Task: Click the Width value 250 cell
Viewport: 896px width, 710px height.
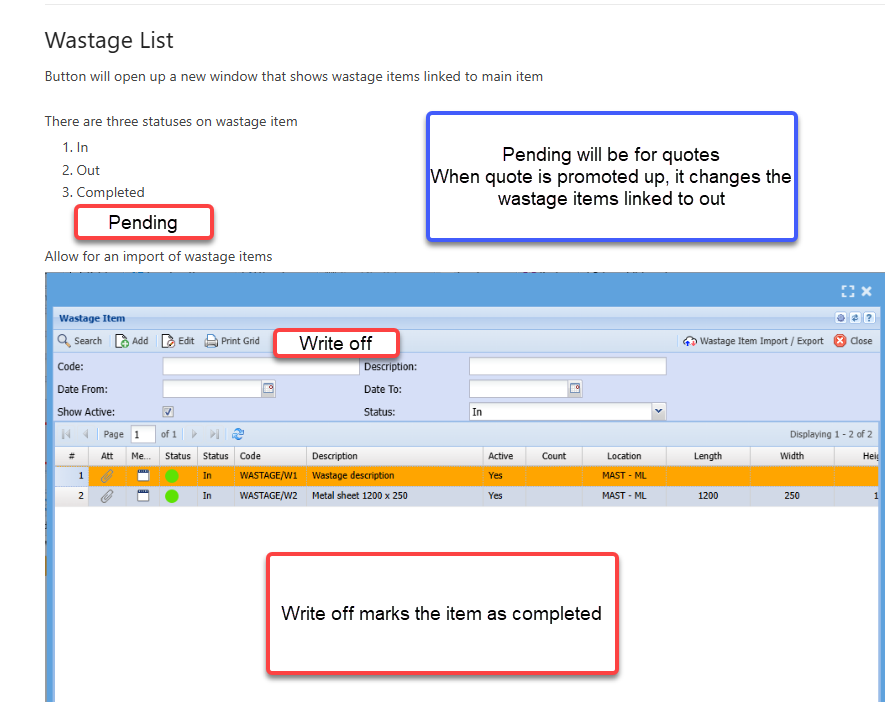Action: (792, 496)
